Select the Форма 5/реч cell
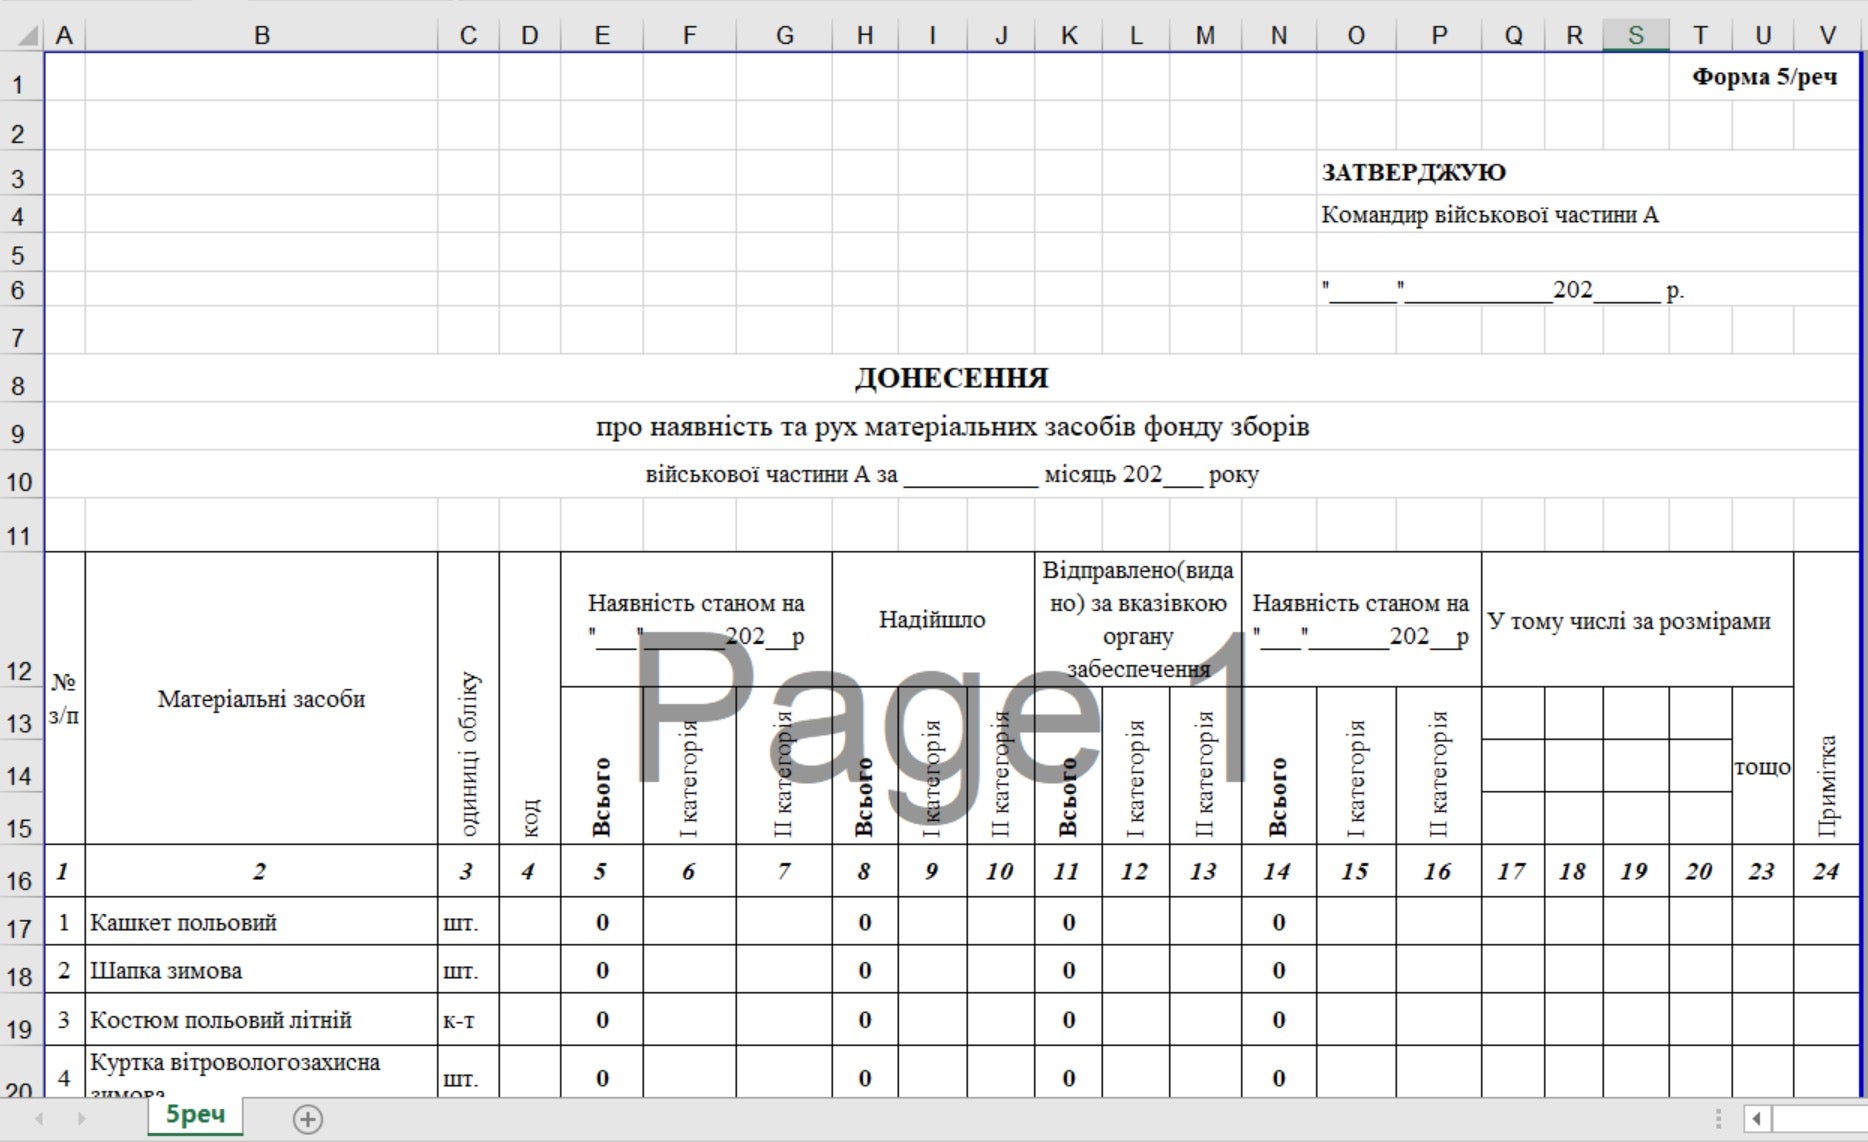The height and width of the screenshot is (1142, 1868). [1763, 77]
